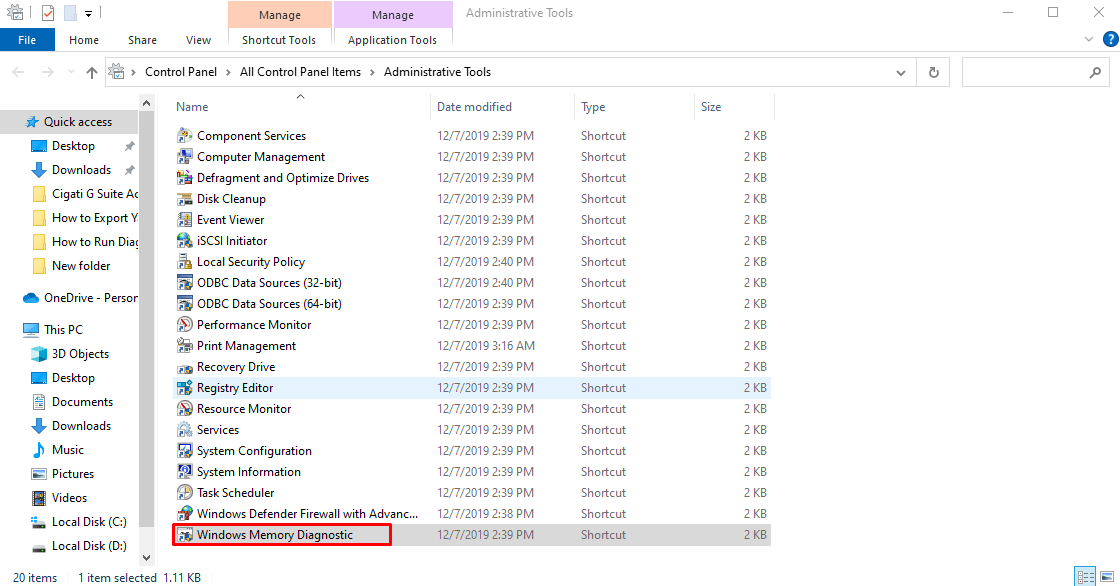Sort by Name column header
The image size is (1120, 586).
point(300,106)
